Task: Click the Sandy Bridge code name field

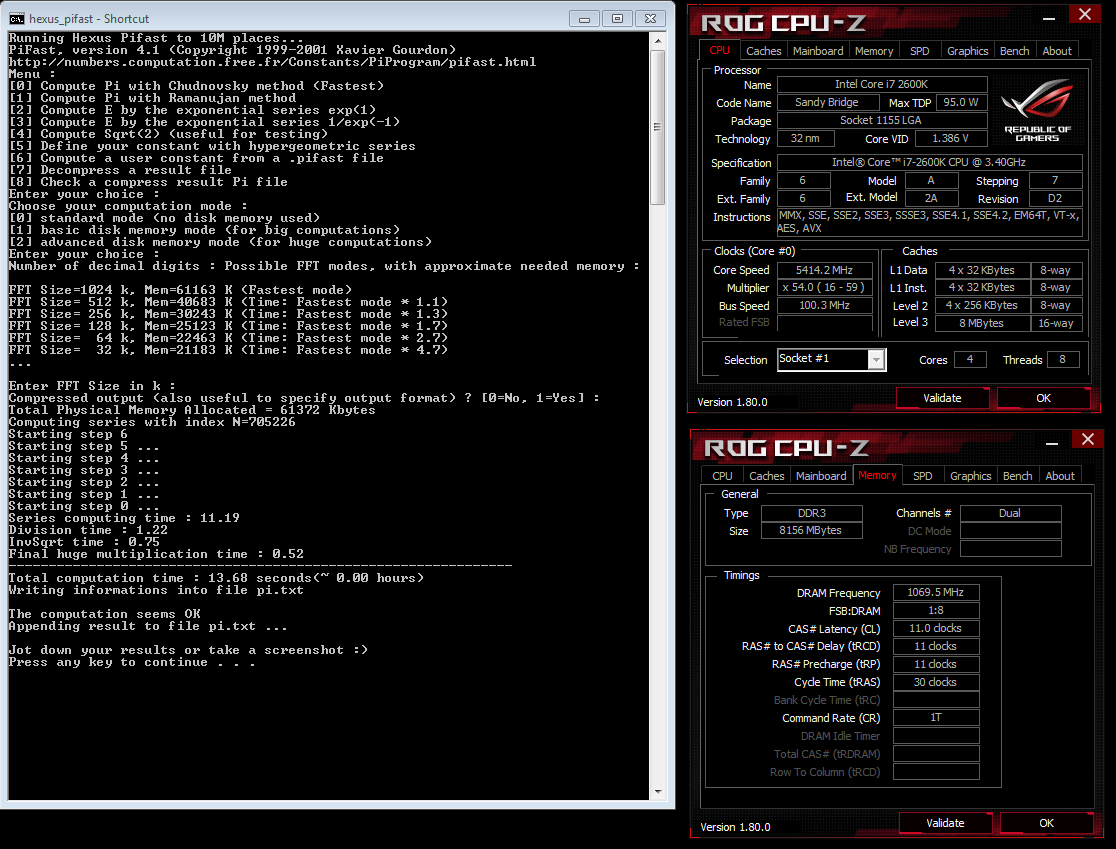Action: (827, 102)
